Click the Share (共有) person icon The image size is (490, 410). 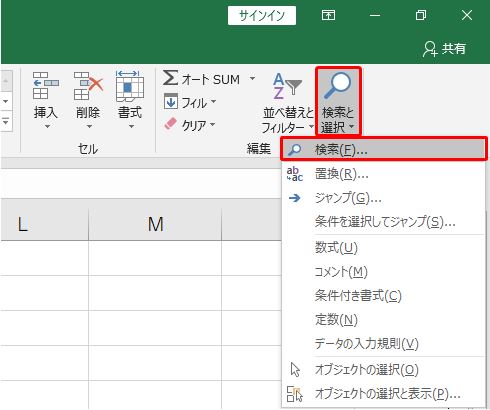tap(430, 49)
